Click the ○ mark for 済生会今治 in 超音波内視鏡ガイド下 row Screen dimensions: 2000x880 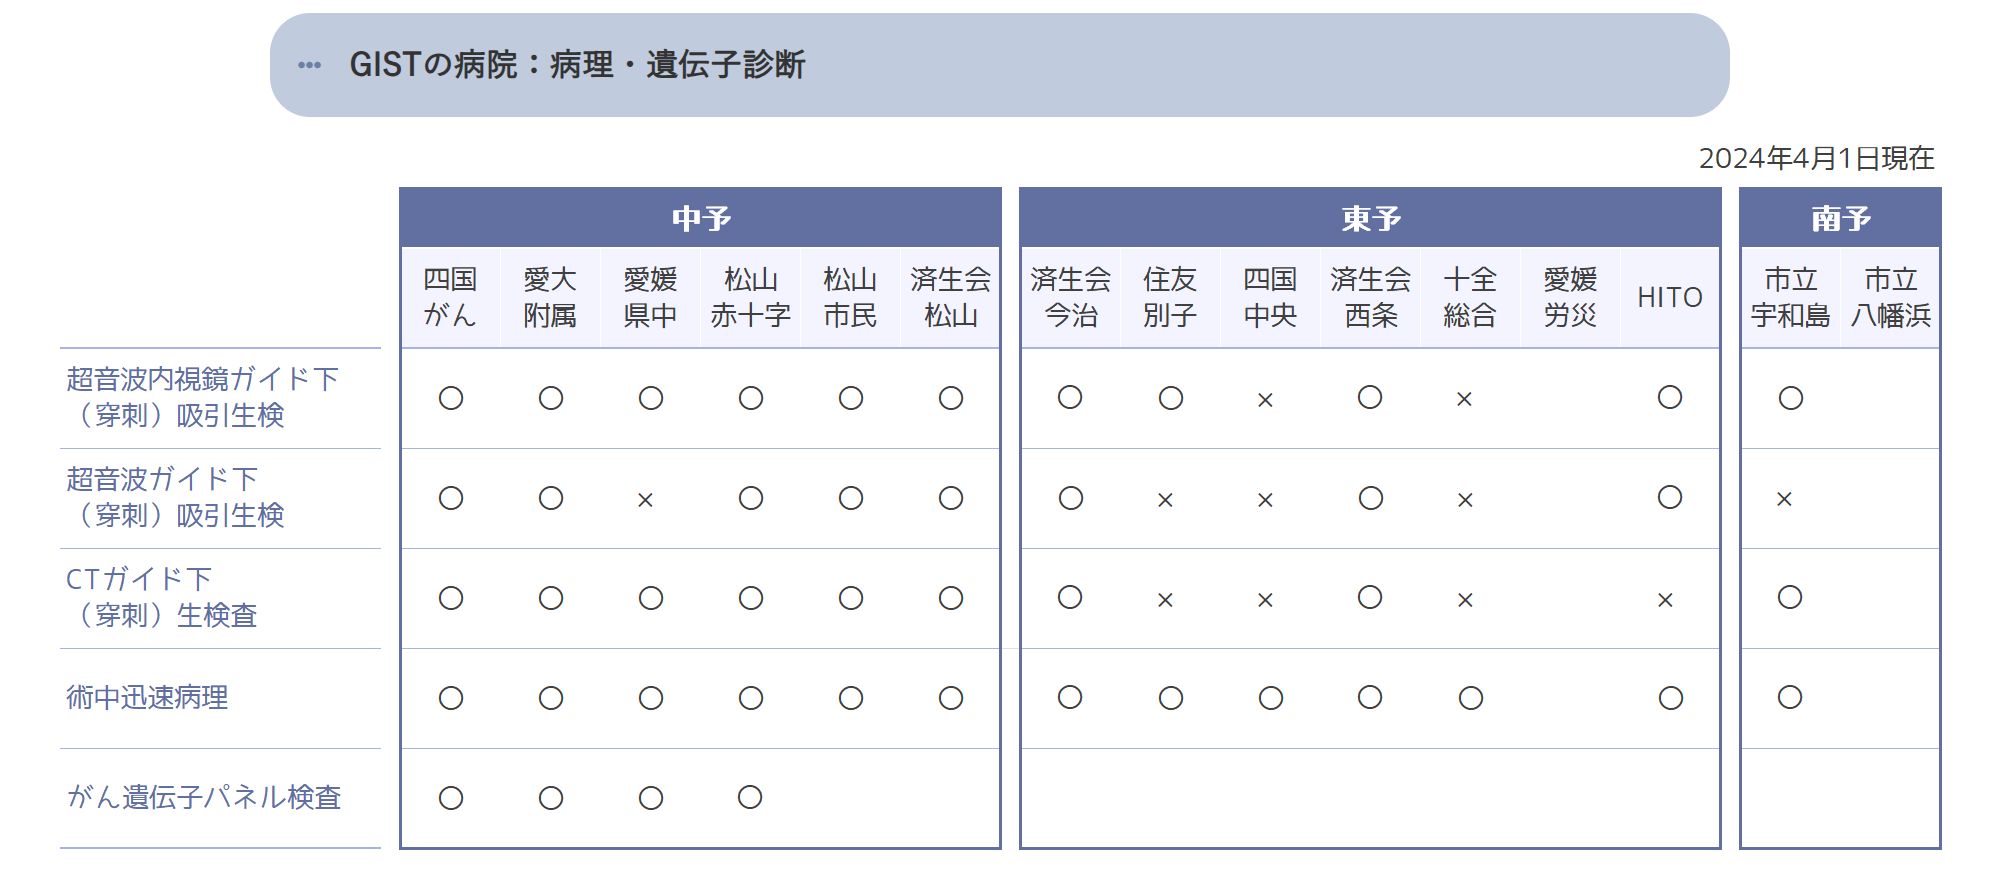(1070, 397)
